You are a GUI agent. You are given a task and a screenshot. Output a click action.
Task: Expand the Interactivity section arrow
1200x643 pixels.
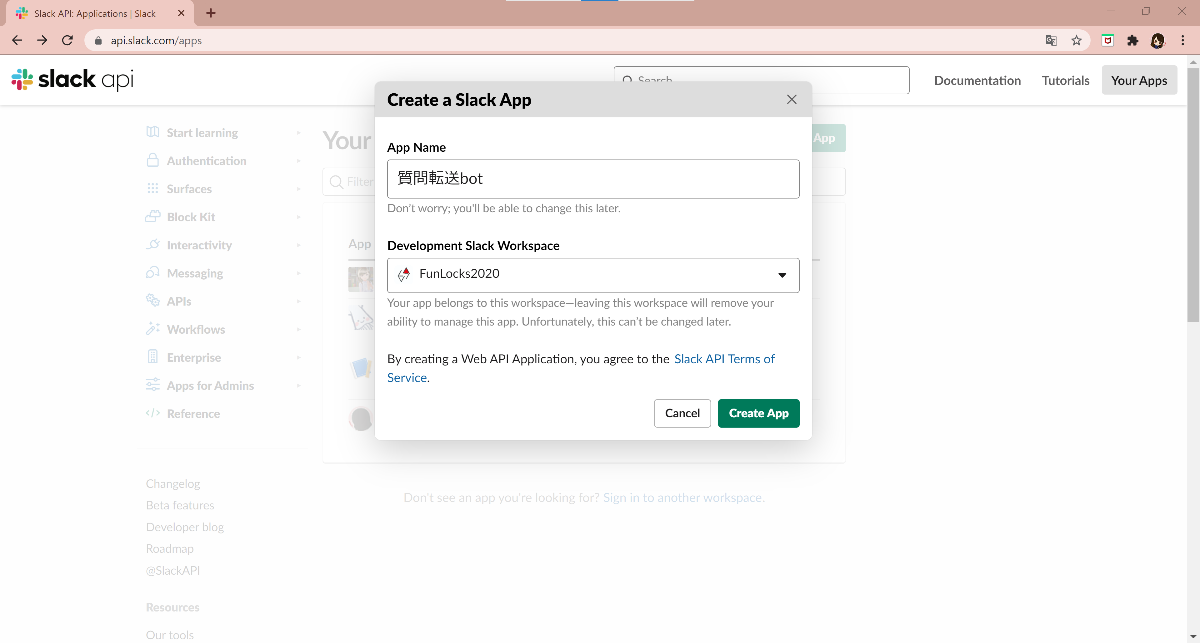pos(298,245)
